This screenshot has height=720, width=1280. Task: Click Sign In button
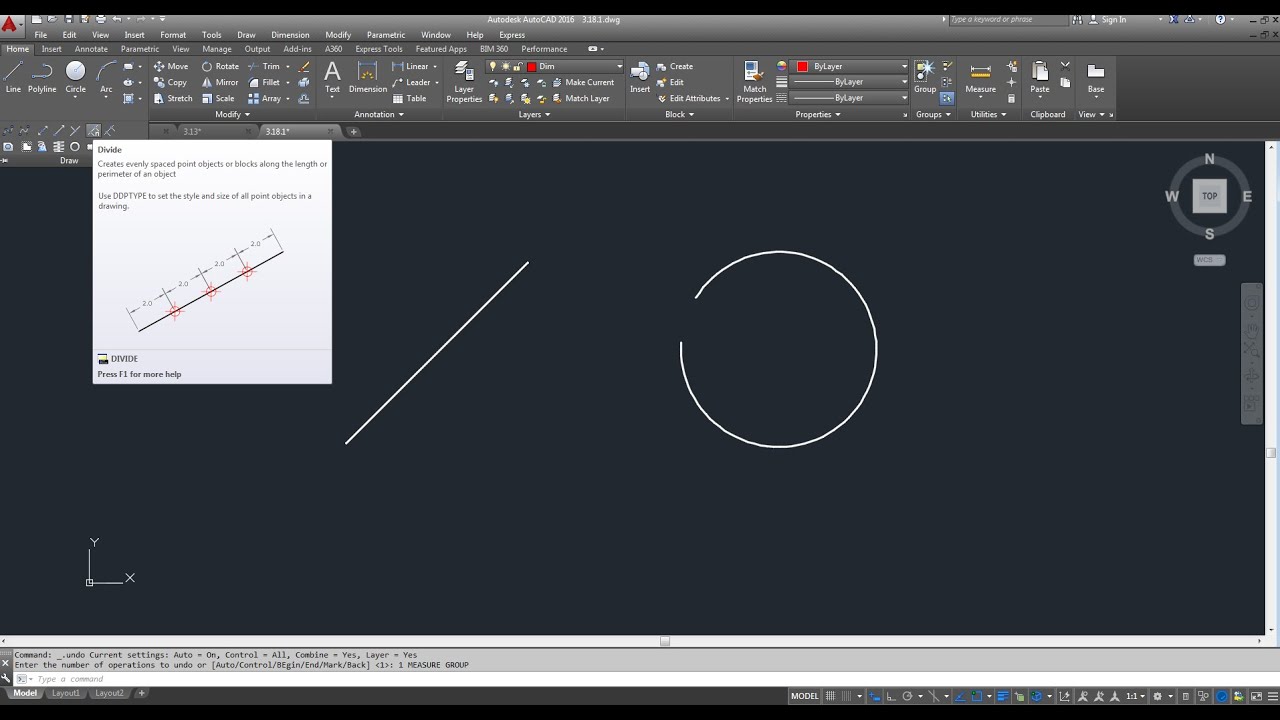1107,20
